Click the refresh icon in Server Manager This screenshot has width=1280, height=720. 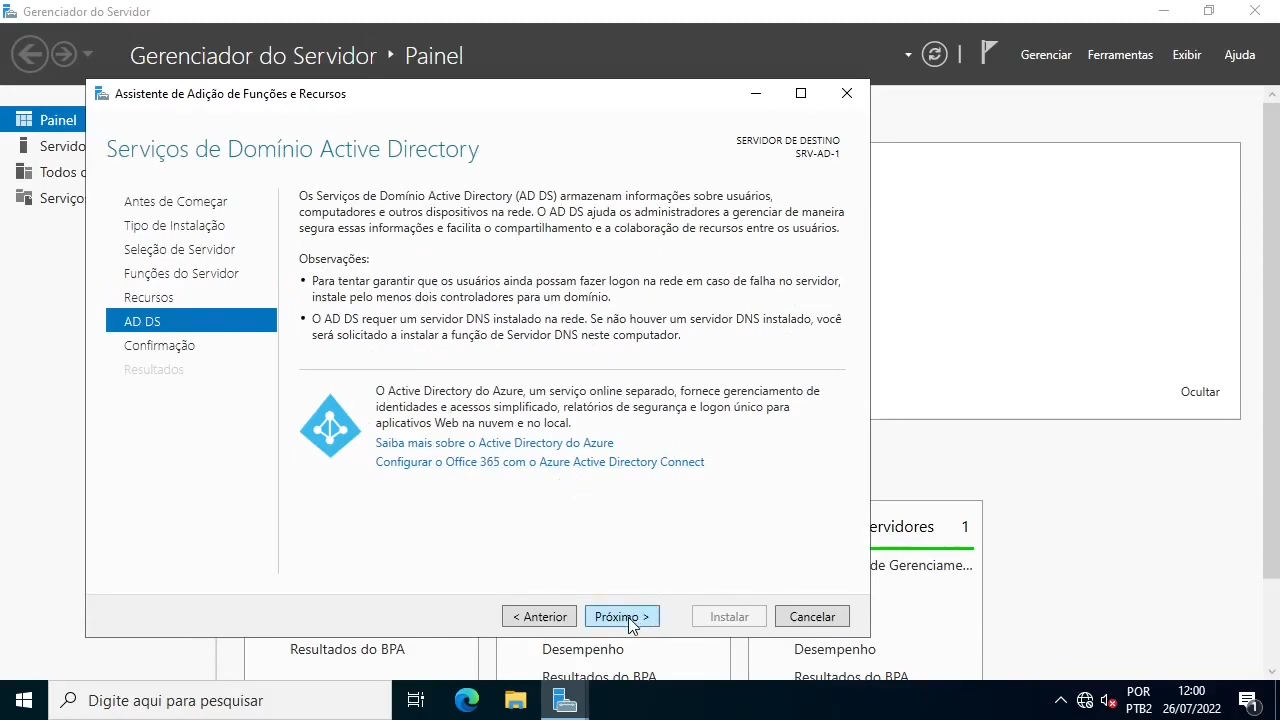tap(934, 54)
